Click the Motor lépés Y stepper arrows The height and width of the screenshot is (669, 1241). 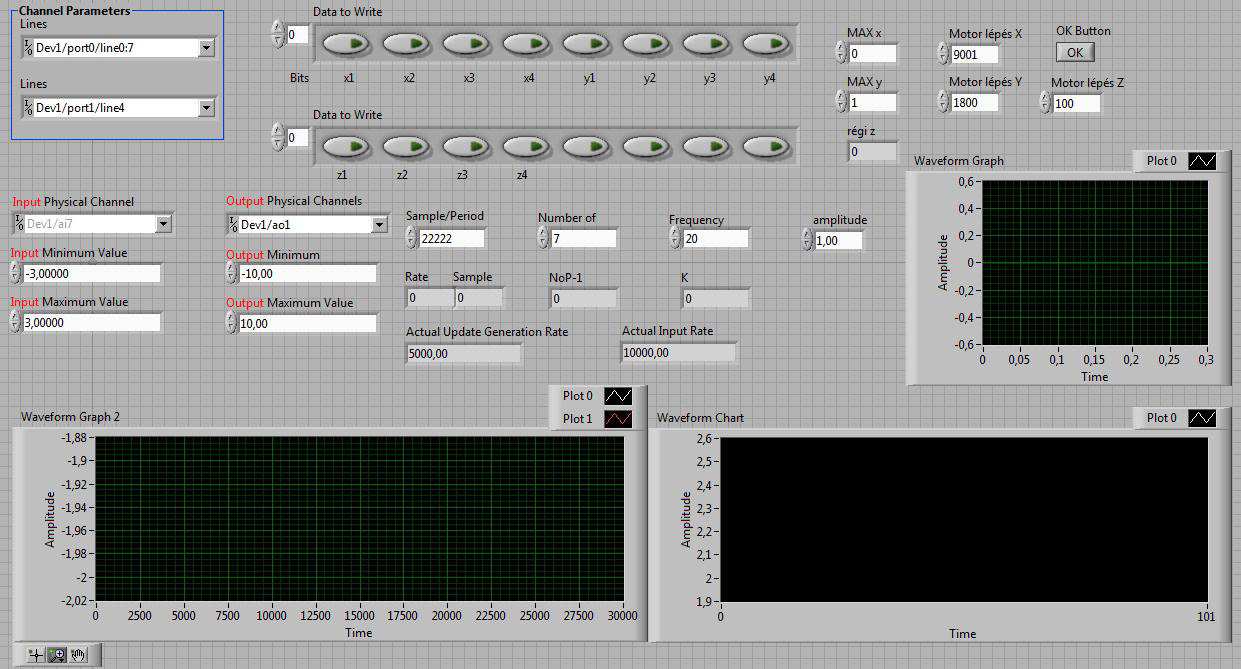tap(943, 101)
